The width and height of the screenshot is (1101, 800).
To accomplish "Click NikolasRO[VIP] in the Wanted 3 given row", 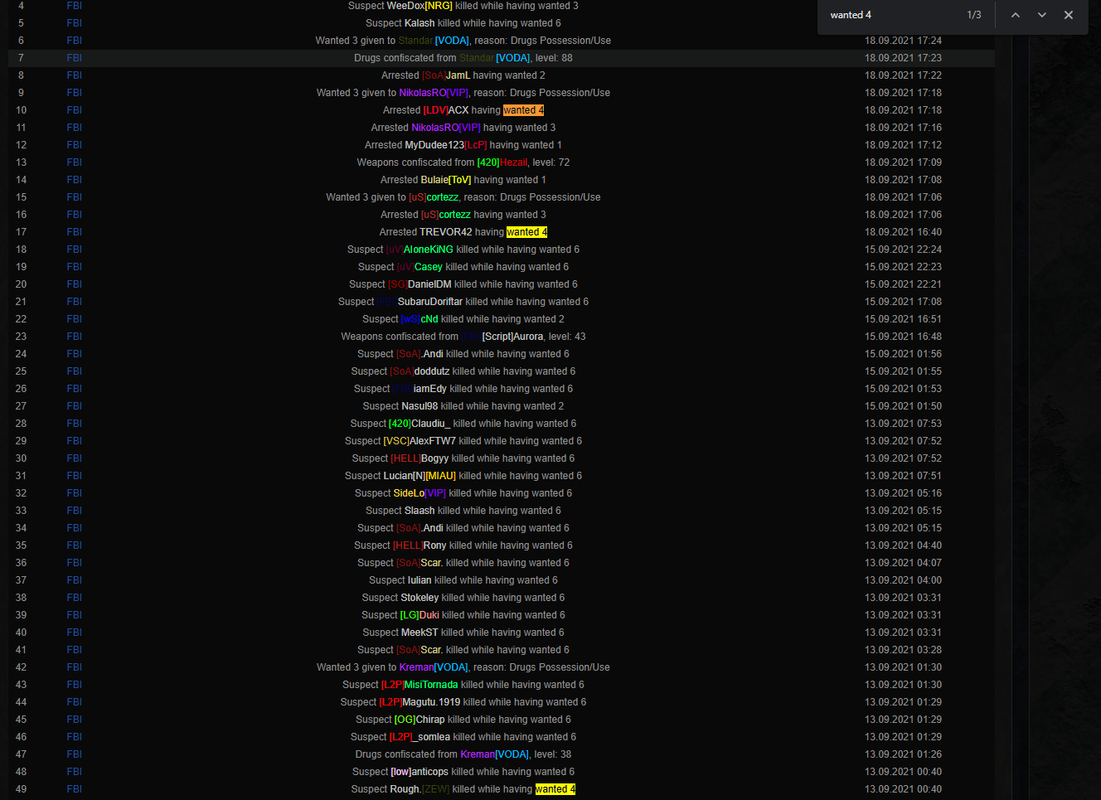I will 433,93.
